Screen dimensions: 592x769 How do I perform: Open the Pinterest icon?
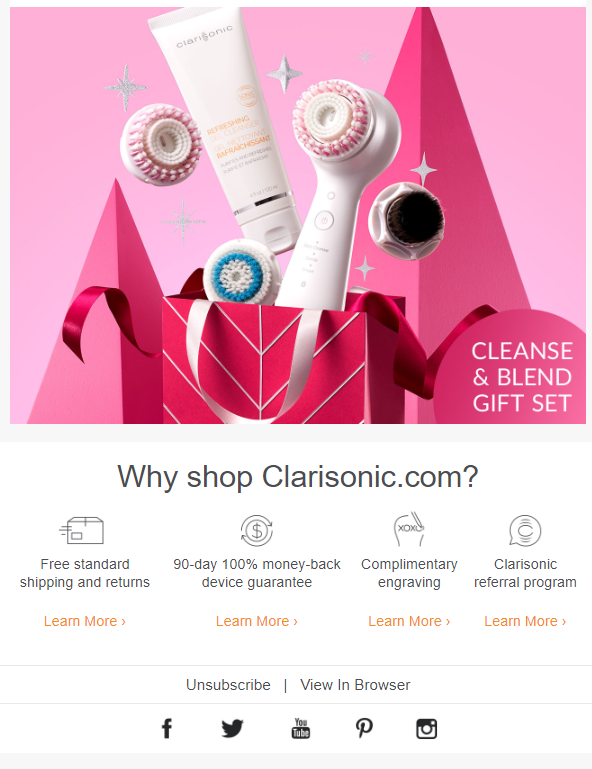click(x=364, y=728)
